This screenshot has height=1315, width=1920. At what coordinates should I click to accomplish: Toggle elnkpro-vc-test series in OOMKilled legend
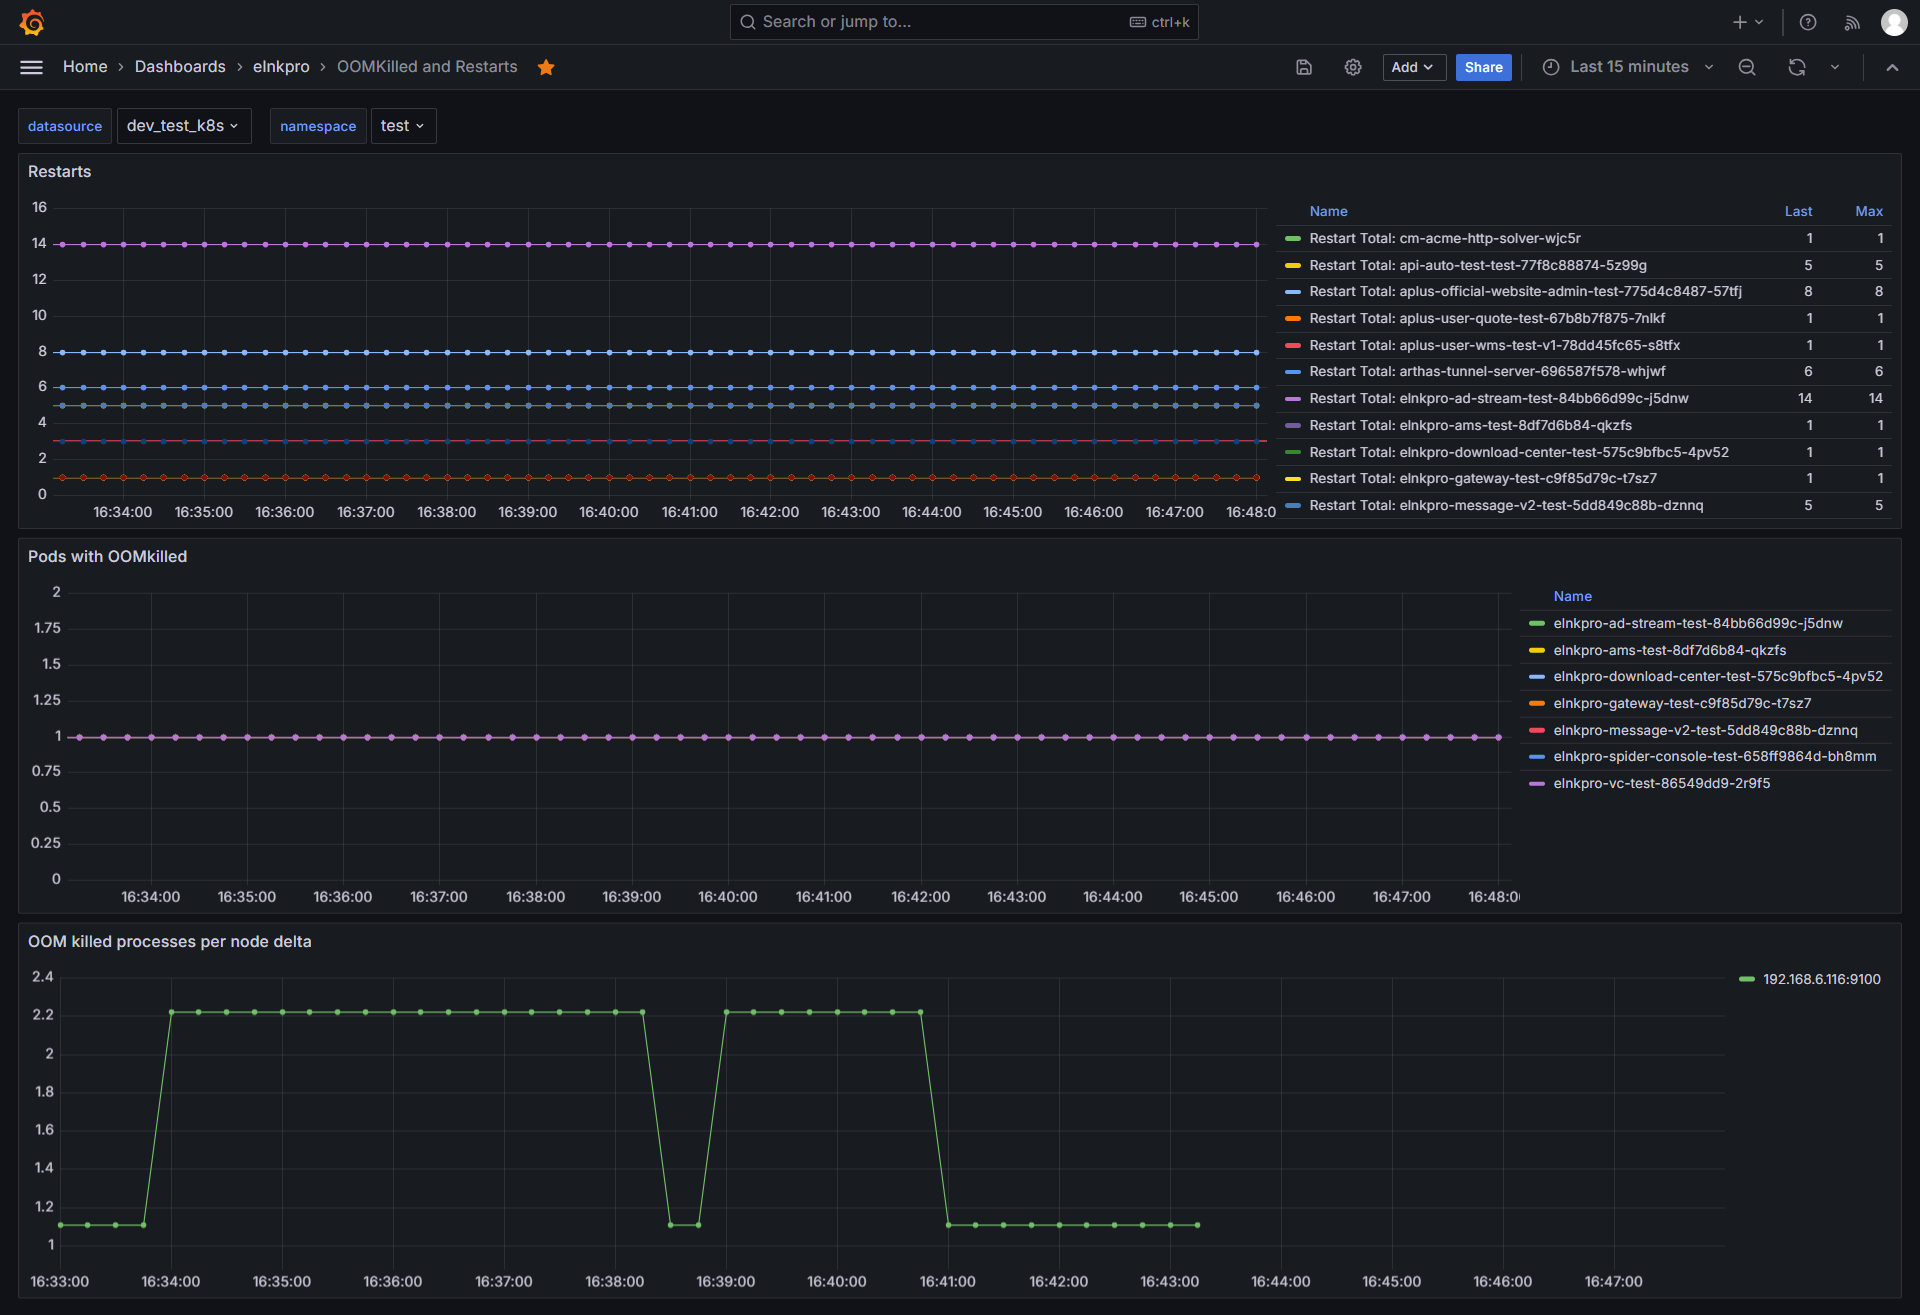pyautogui.click(x=1661, y=783)
